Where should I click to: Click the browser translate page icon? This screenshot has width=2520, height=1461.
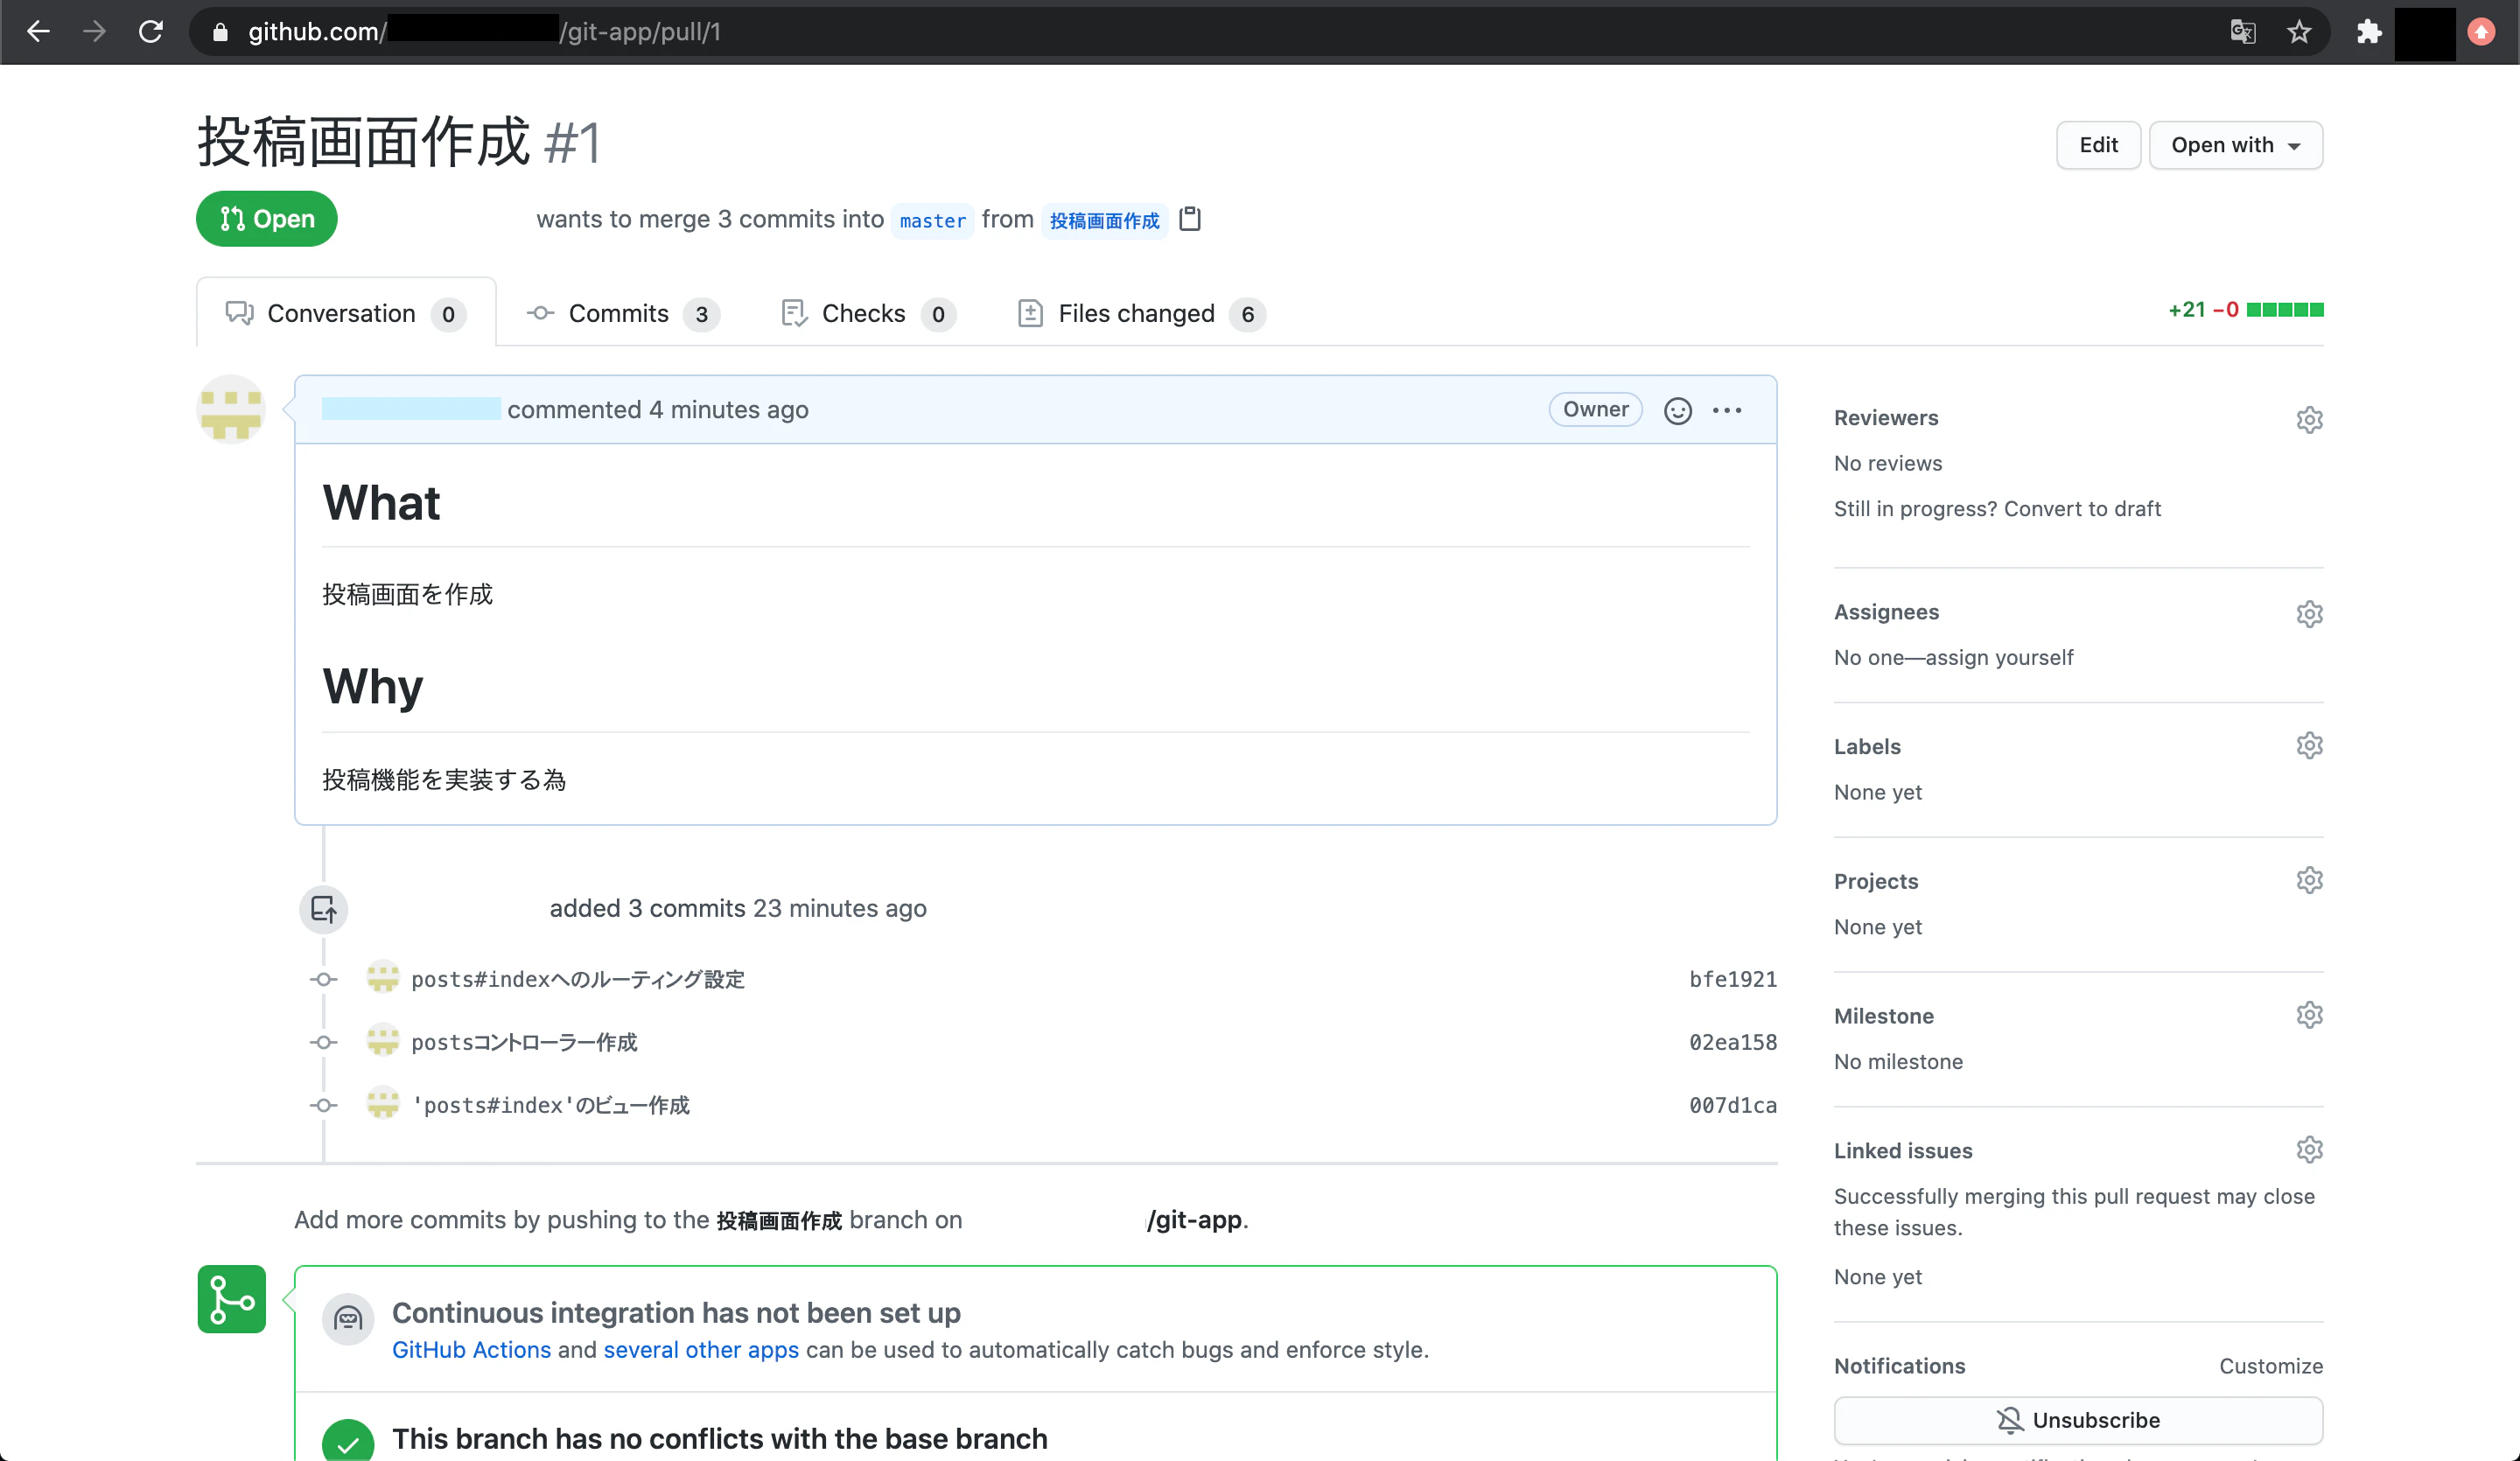pos(2242,32)
